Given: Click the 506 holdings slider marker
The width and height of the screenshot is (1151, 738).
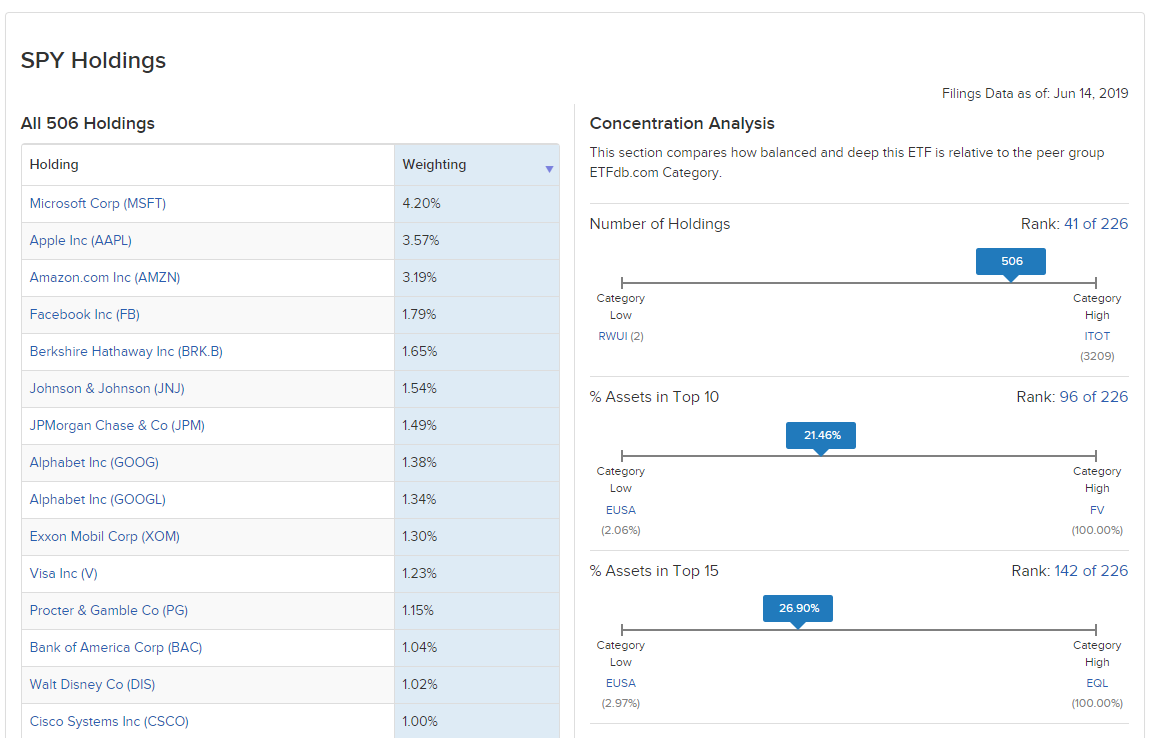Looking at the screenshot, I should [1011, 261].
